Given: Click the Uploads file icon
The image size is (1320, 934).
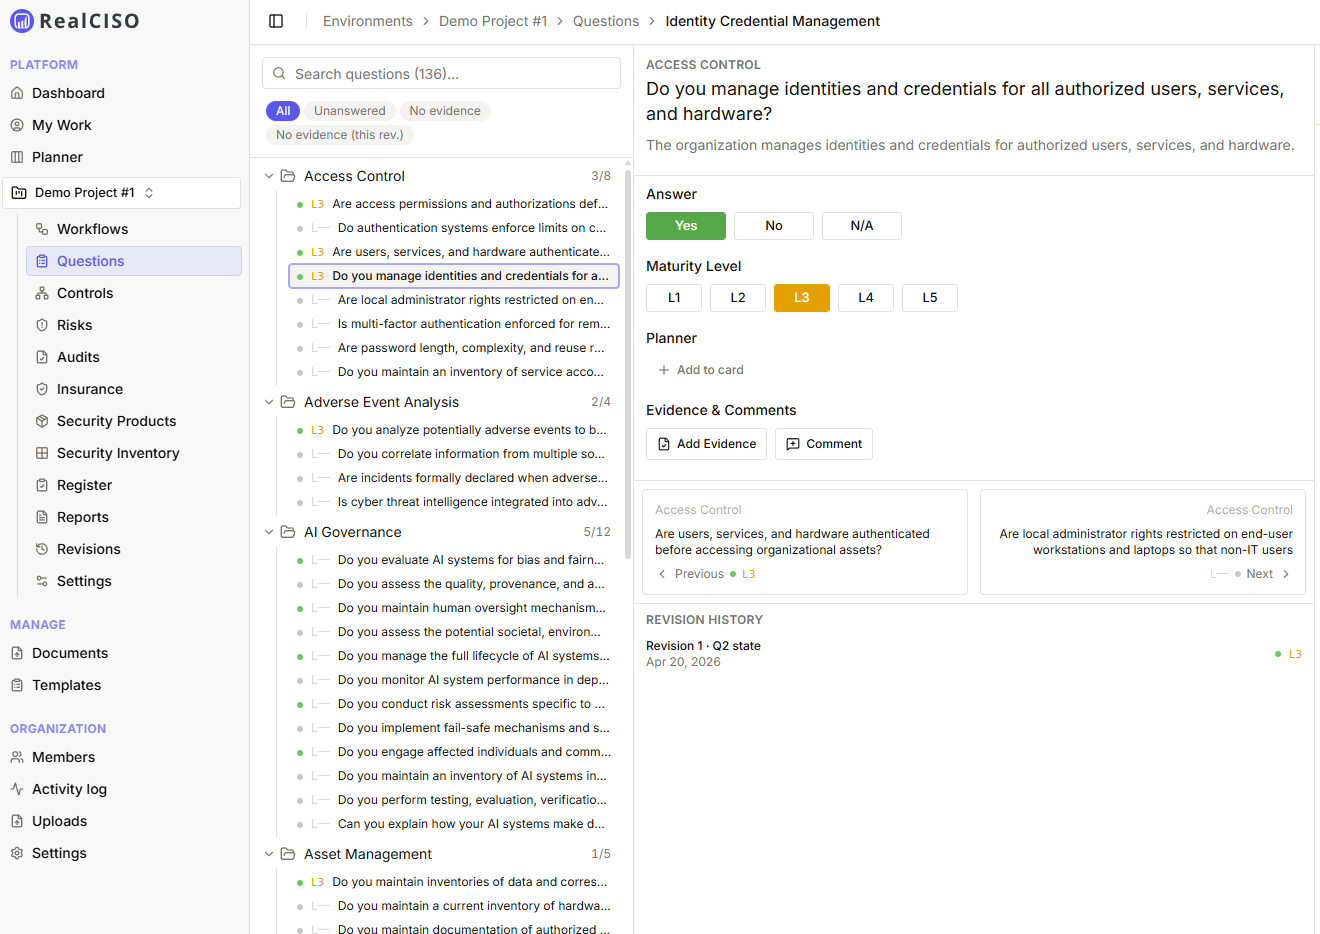Looking at the screenshot, I should point(17,821).
